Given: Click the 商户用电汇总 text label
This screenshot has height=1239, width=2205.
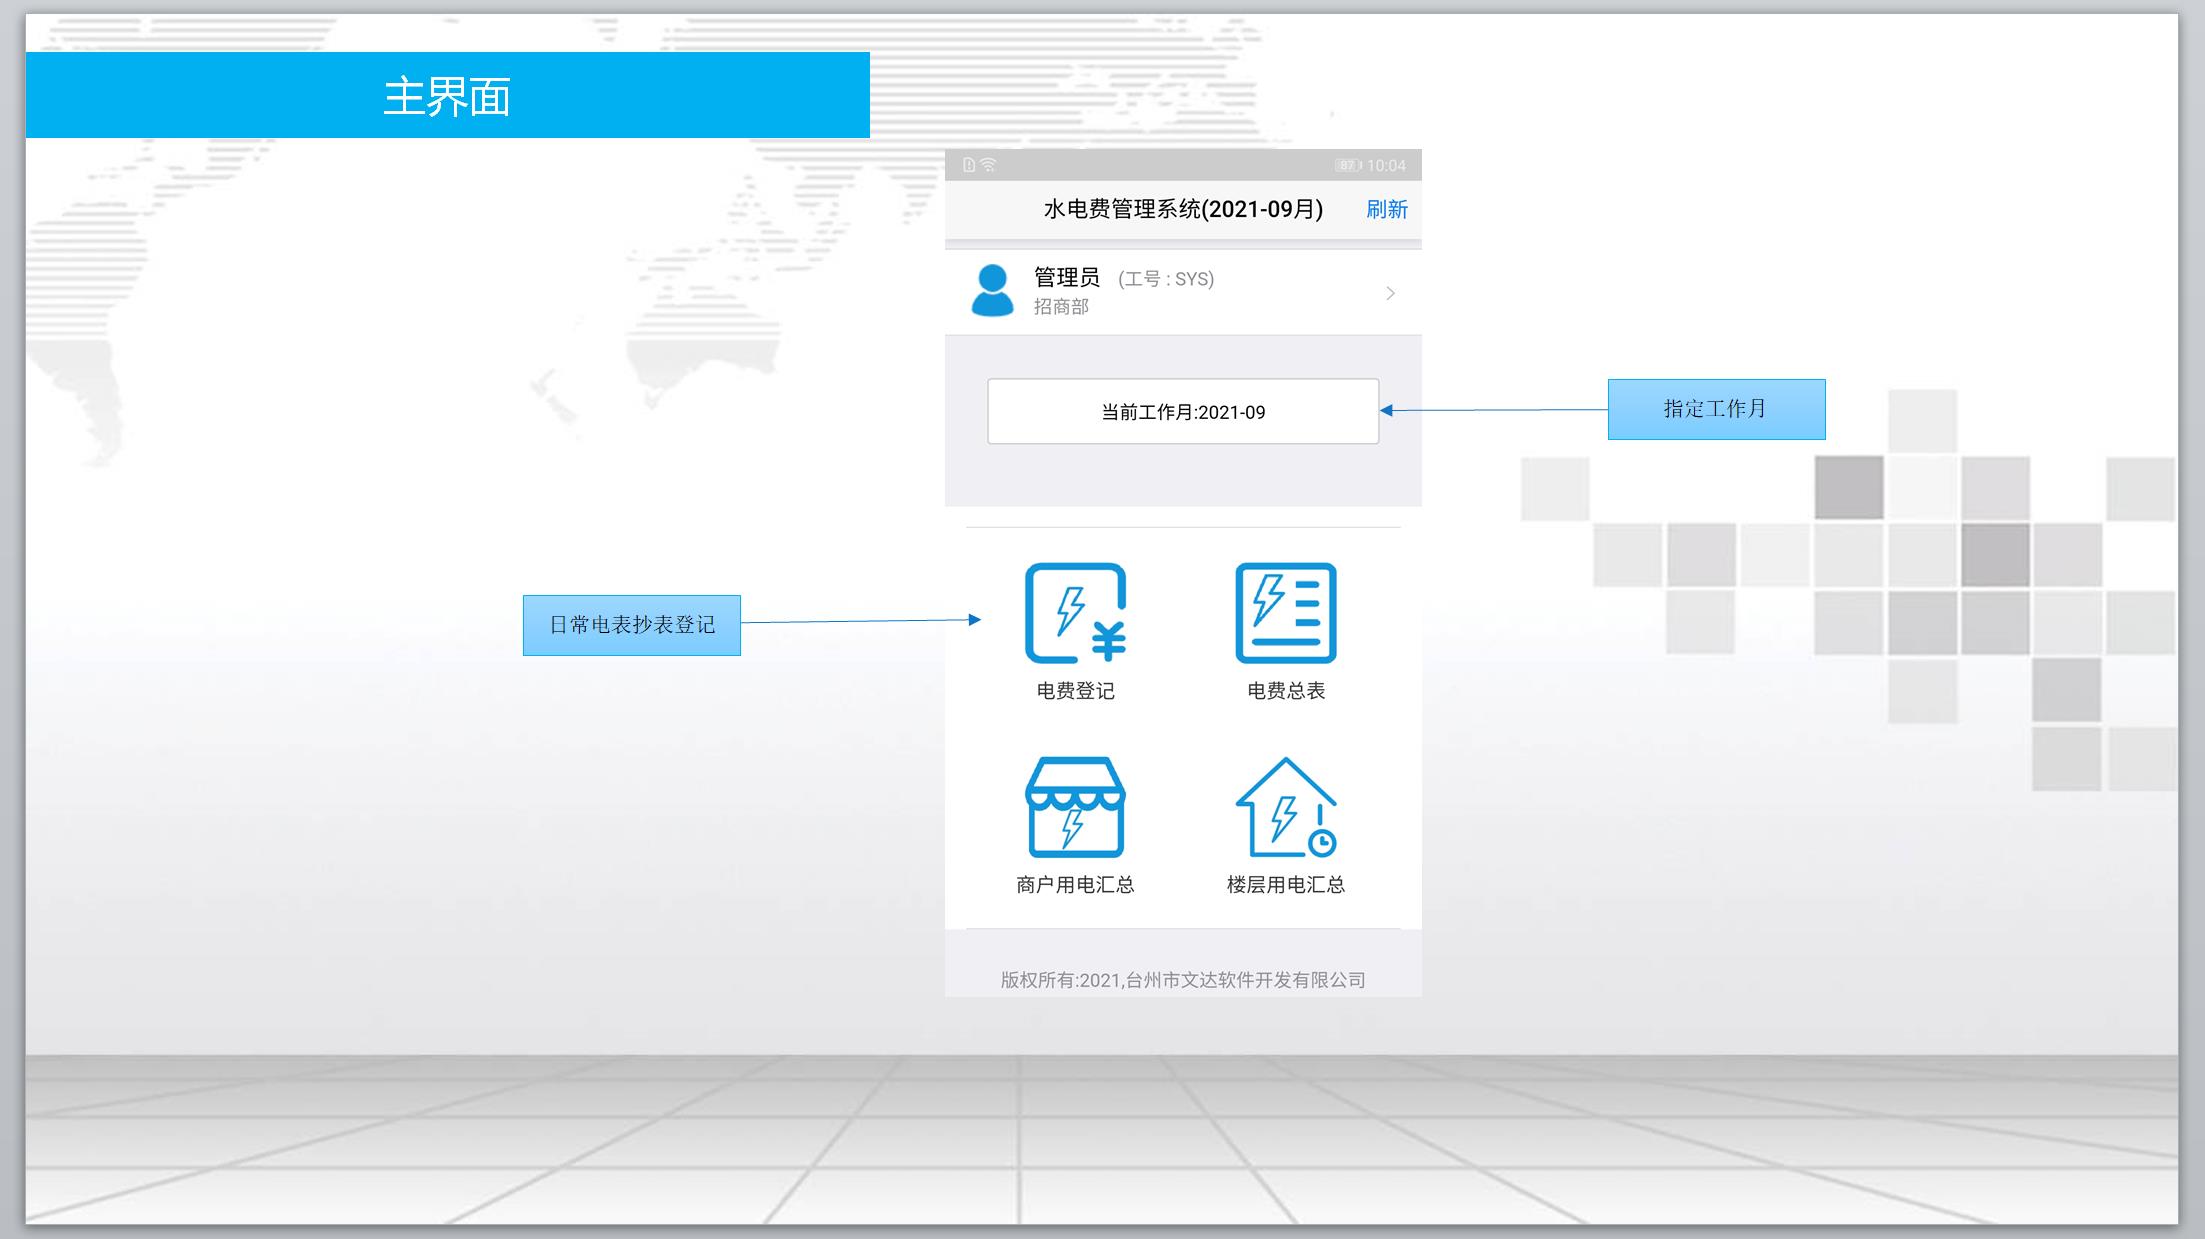Looking at the screenshot, I should click(x=1075, y=885).
